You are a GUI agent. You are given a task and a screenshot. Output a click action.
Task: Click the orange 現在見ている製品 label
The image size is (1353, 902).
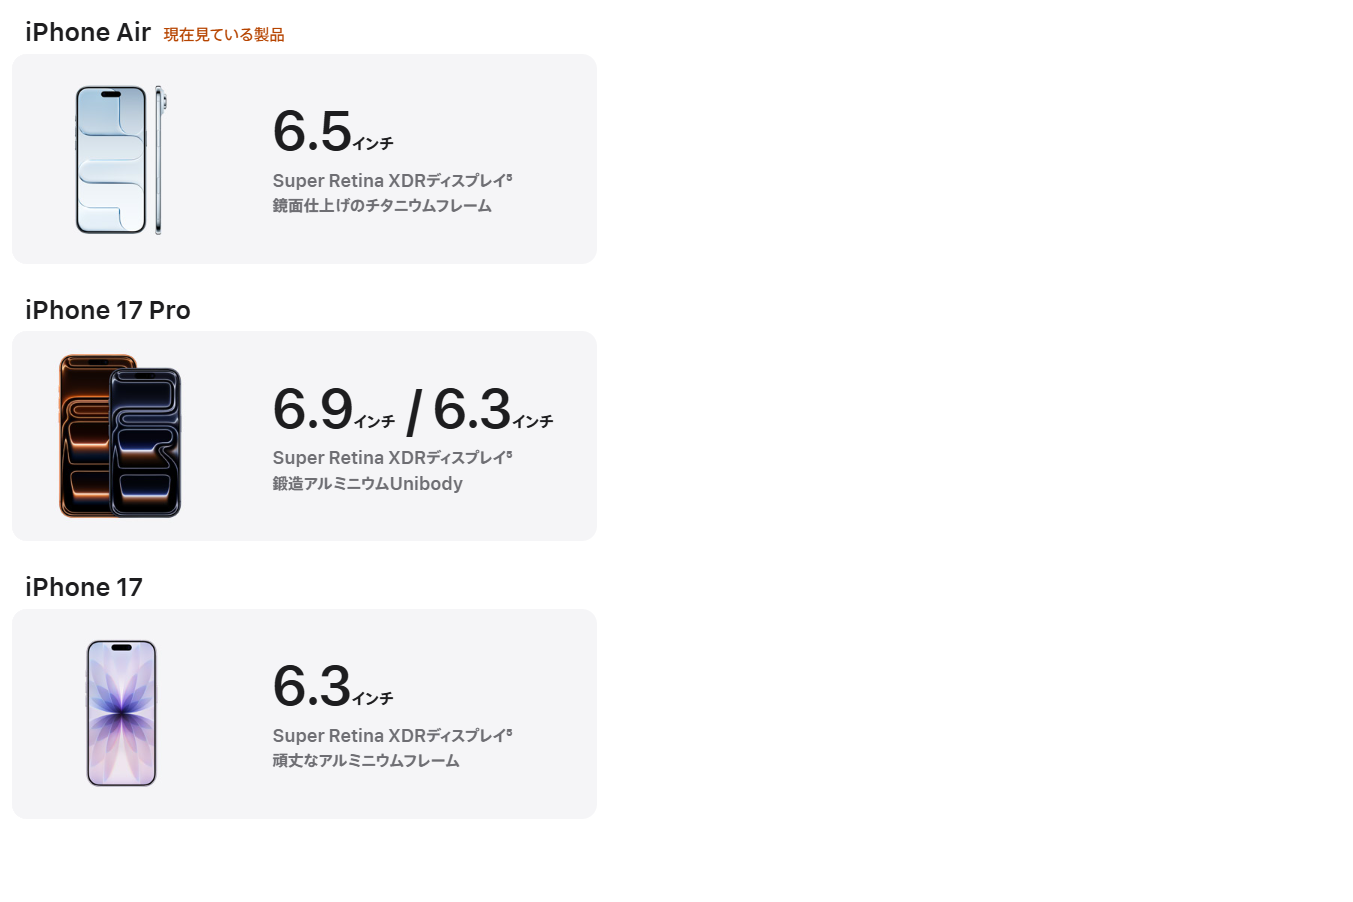click(x=224, y=35)
